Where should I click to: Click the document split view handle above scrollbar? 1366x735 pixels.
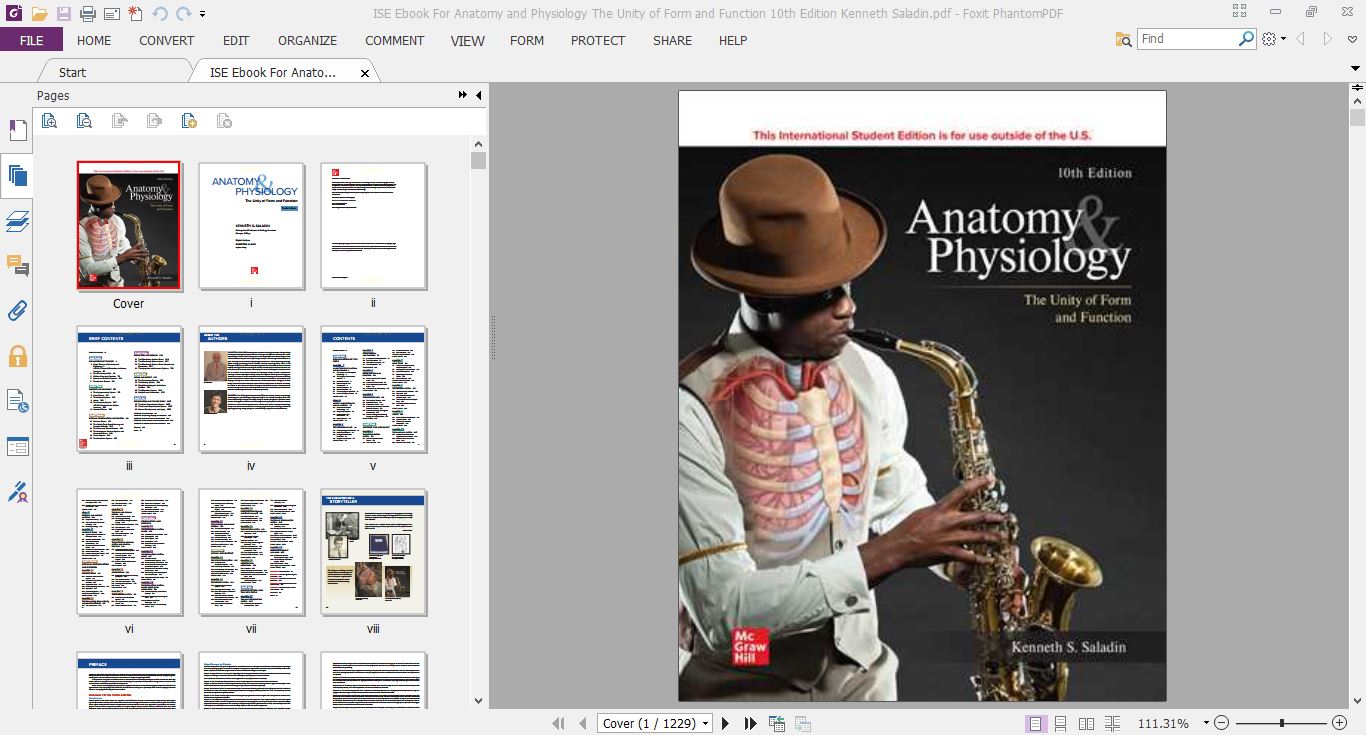coord(1357,89)
